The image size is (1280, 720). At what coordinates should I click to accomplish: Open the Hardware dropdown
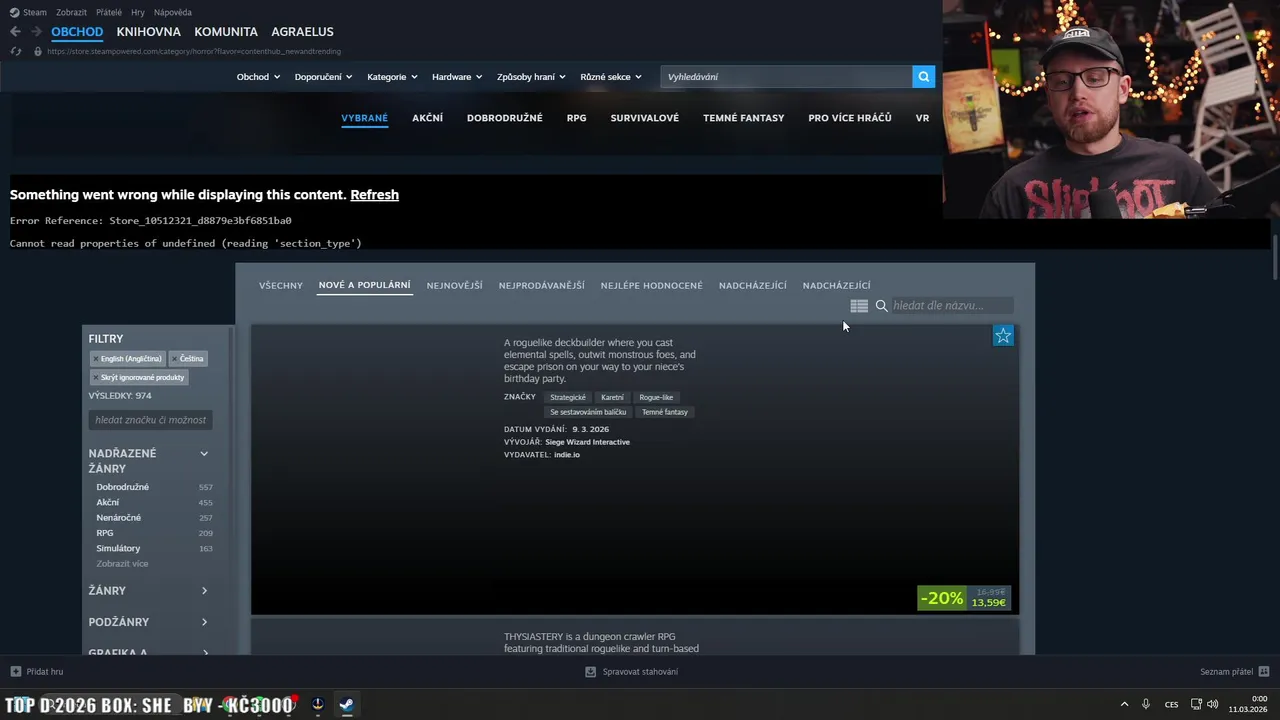click(x=457, y=77)
